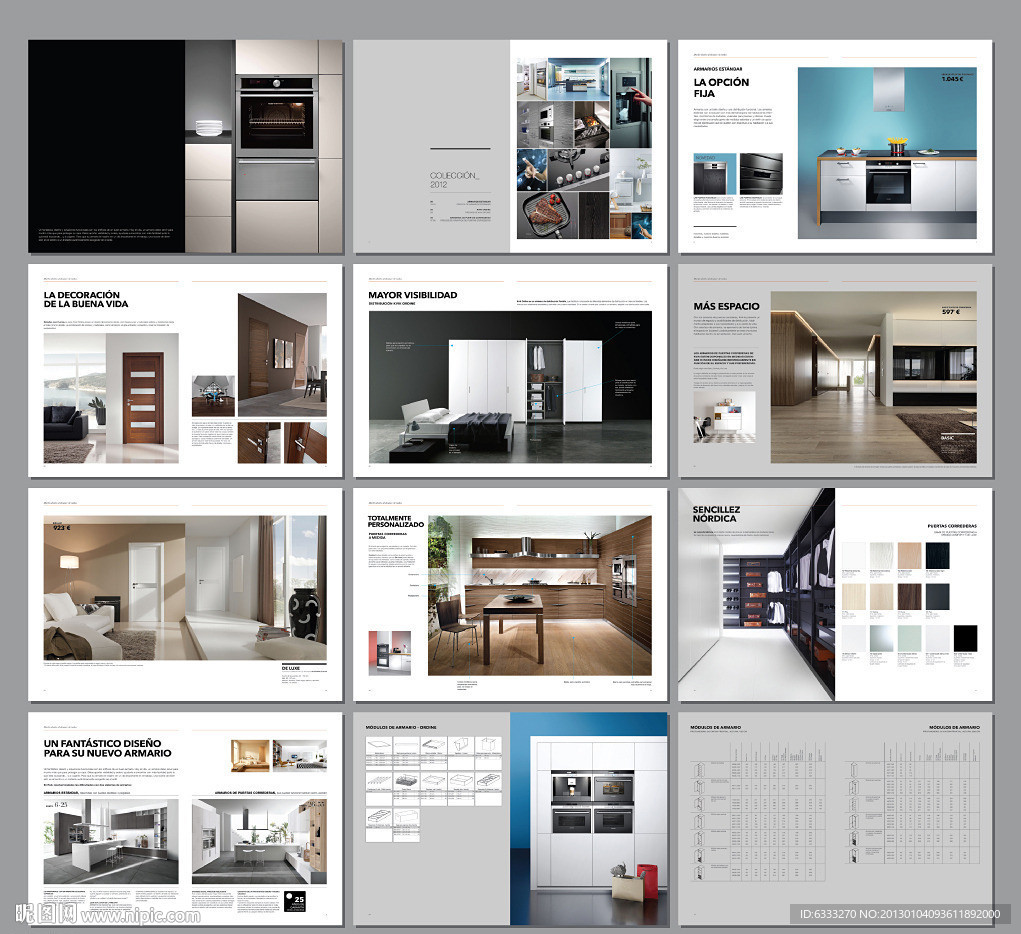Click the "PUERTAS CORREDERAS" label above the swatches
The height and width of the screenshot is (934, 1021).
pyautogui.click(x=952, y=526)
